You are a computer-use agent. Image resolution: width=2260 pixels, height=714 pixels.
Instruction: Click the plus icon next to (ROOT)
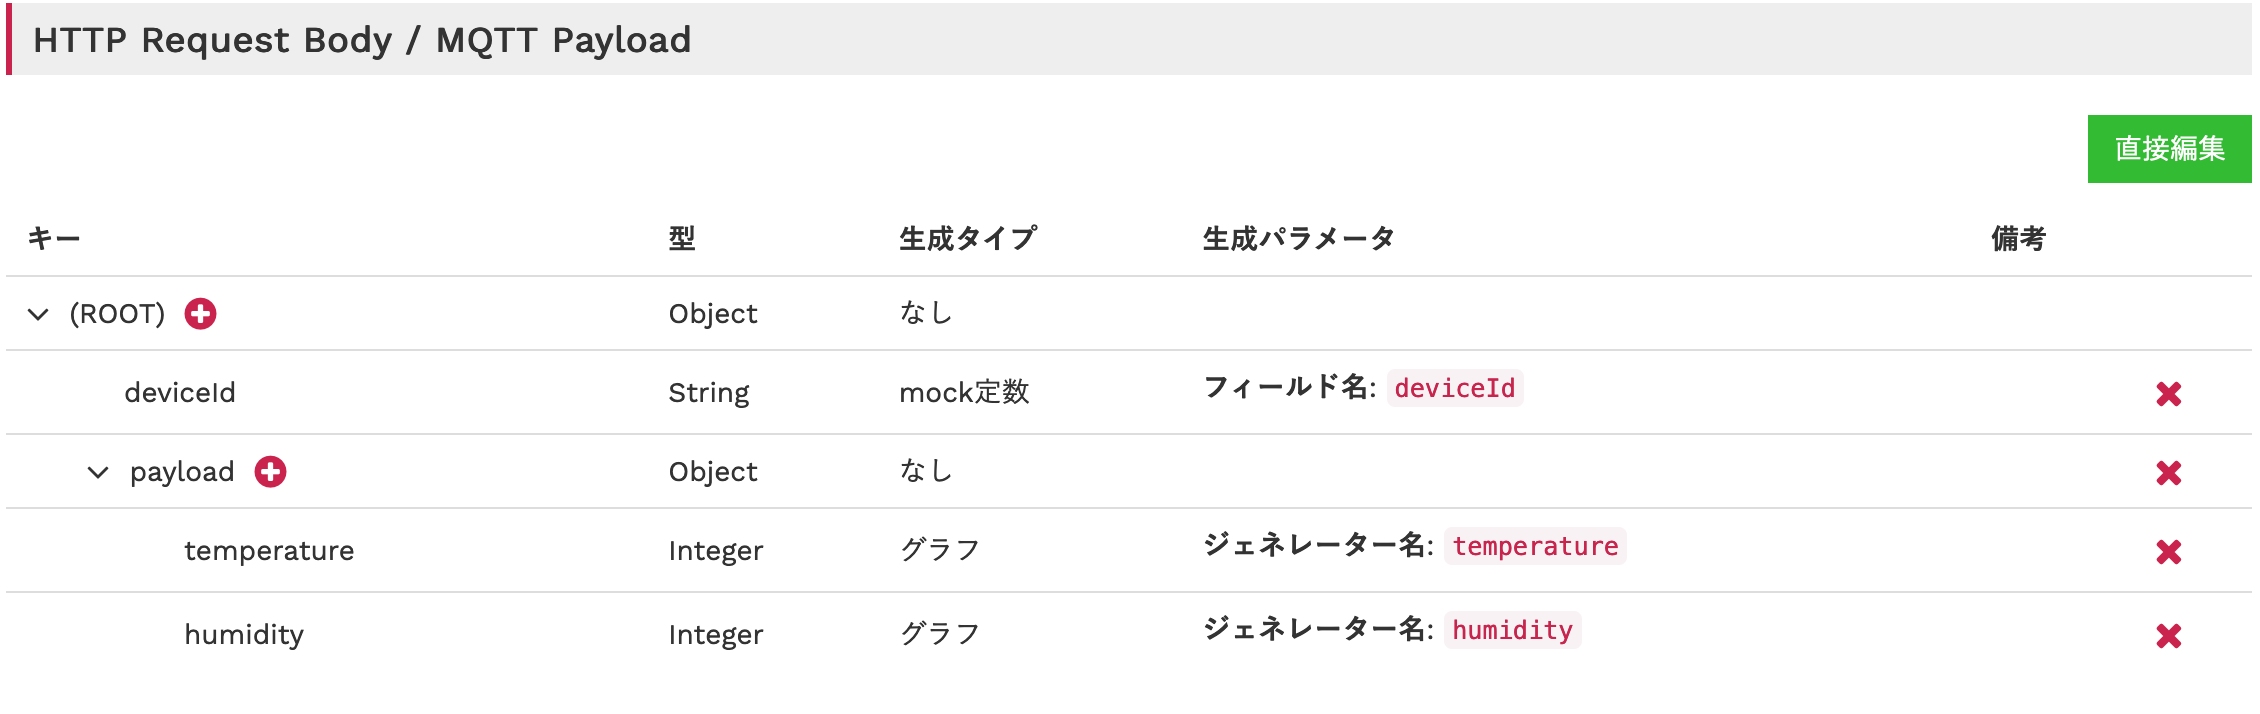tap(201, 314)
